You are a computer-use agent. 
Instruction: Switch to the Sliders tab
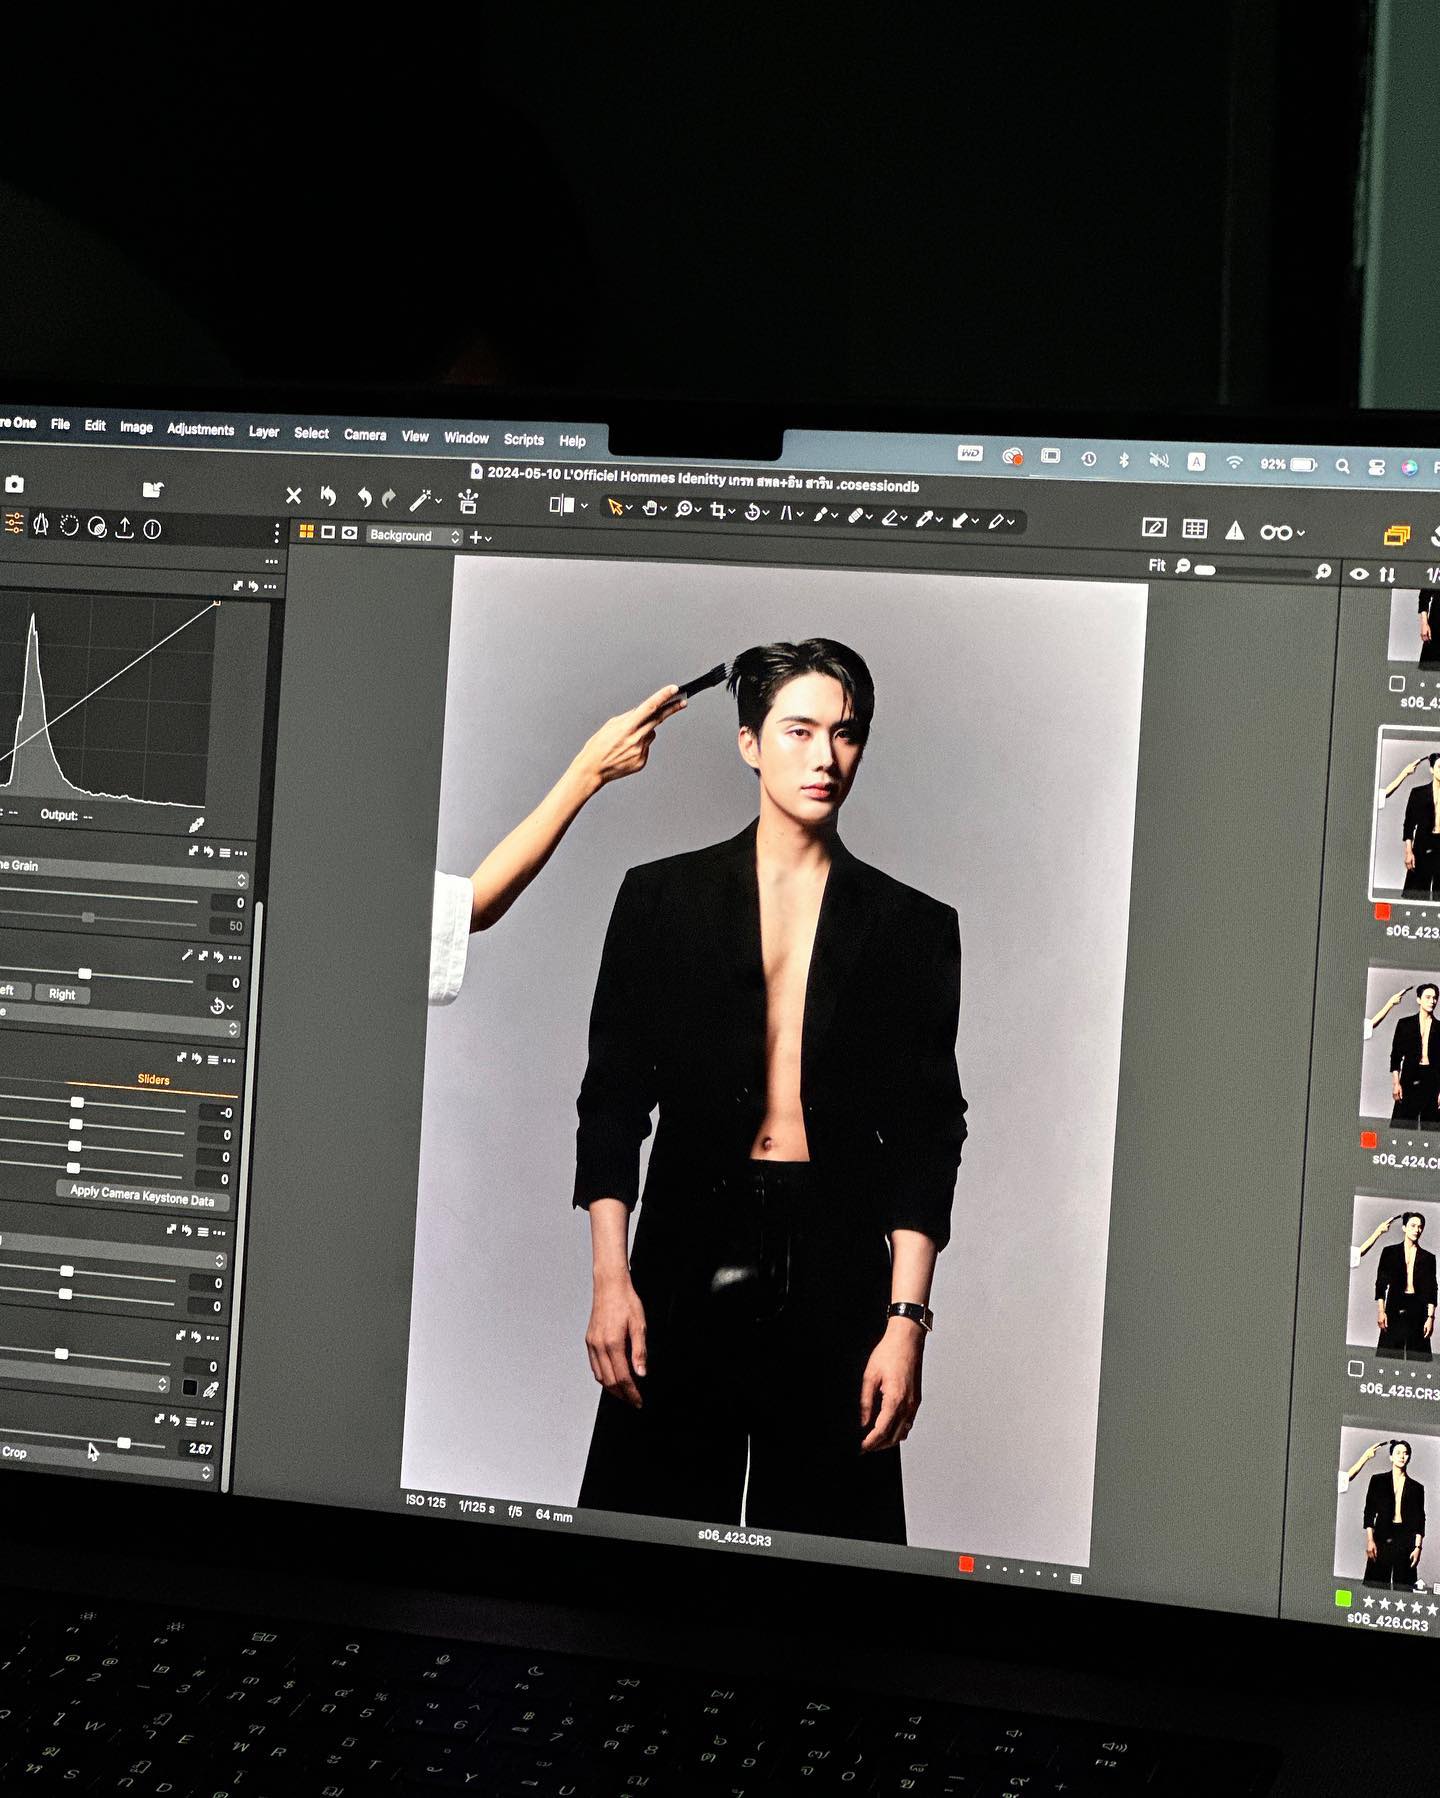tap(153, 1079)
